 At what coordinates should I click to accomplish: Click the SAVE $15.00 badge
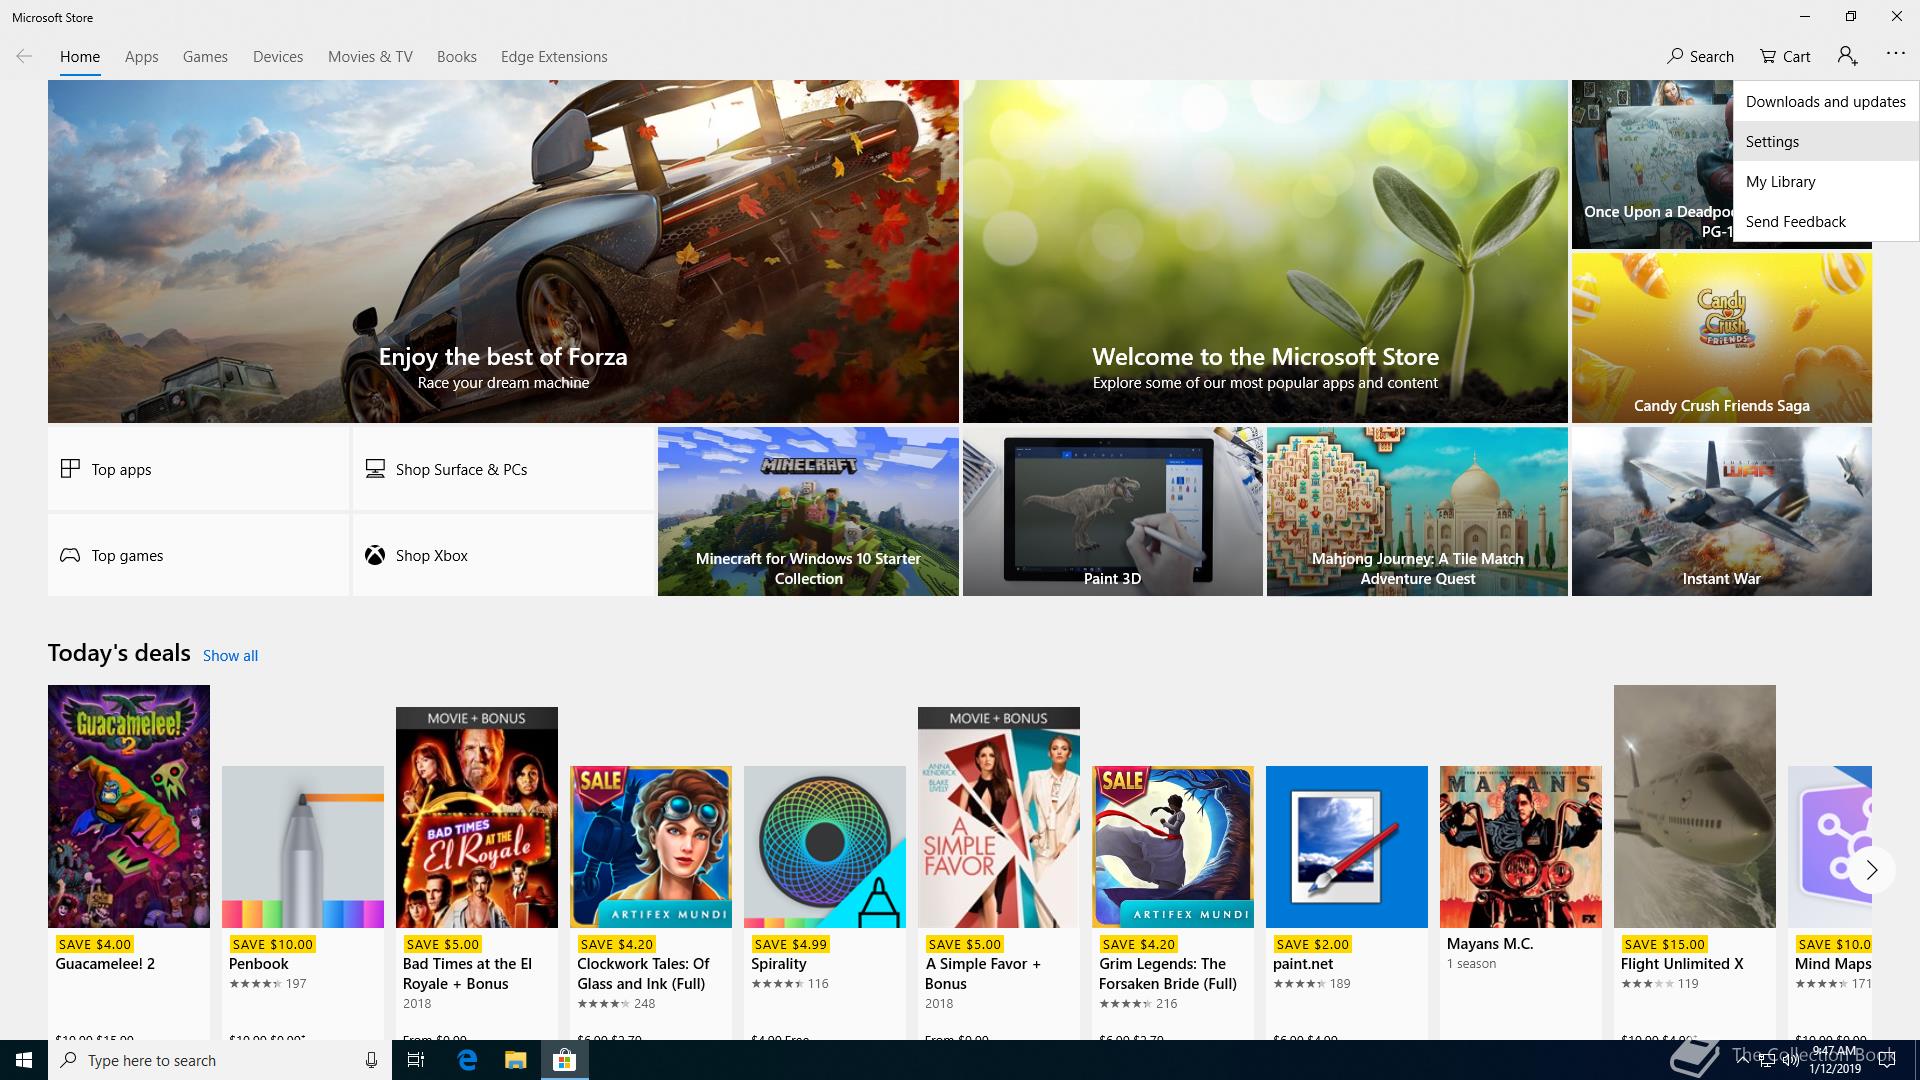tap(1664, 944)
